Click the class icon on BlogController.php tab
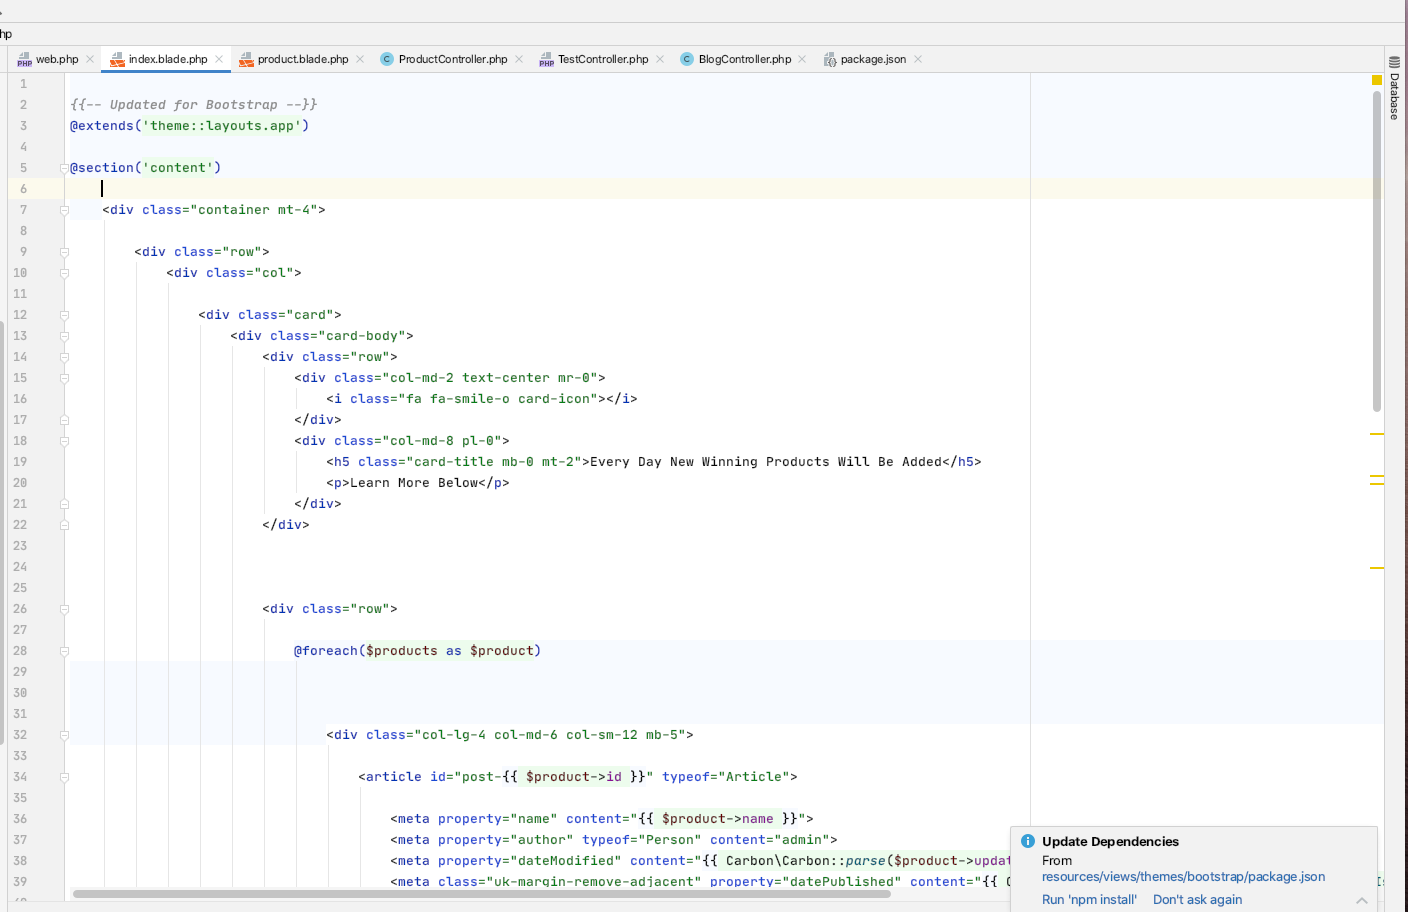1408x912 pixels. [687, 59]
